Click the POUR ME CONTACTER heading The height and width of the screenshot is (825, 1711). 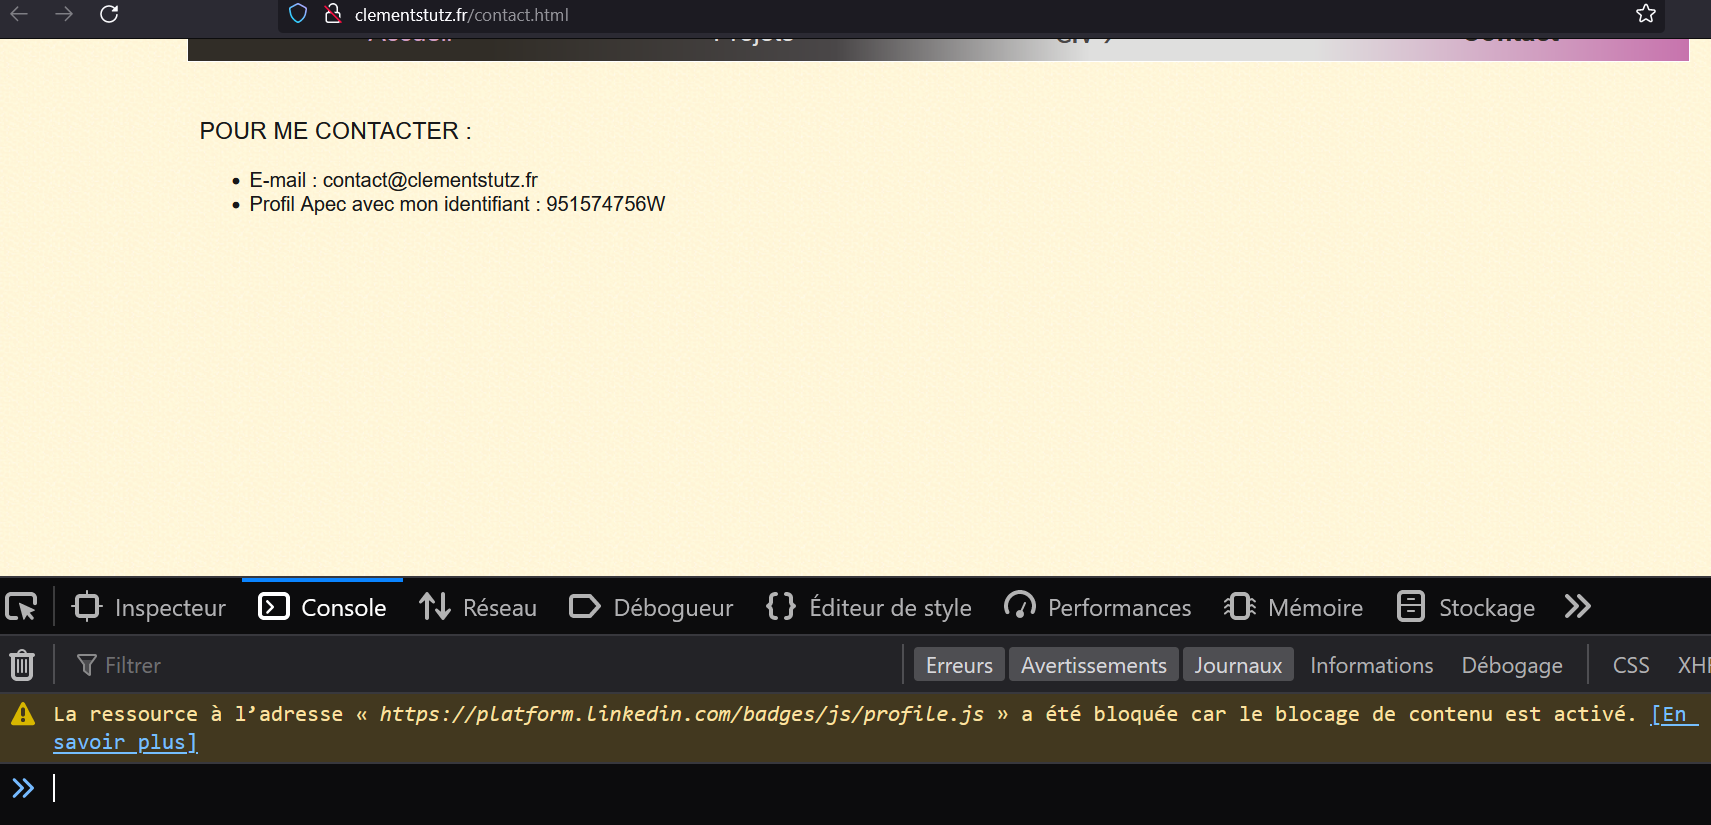[x=335, y=131]
